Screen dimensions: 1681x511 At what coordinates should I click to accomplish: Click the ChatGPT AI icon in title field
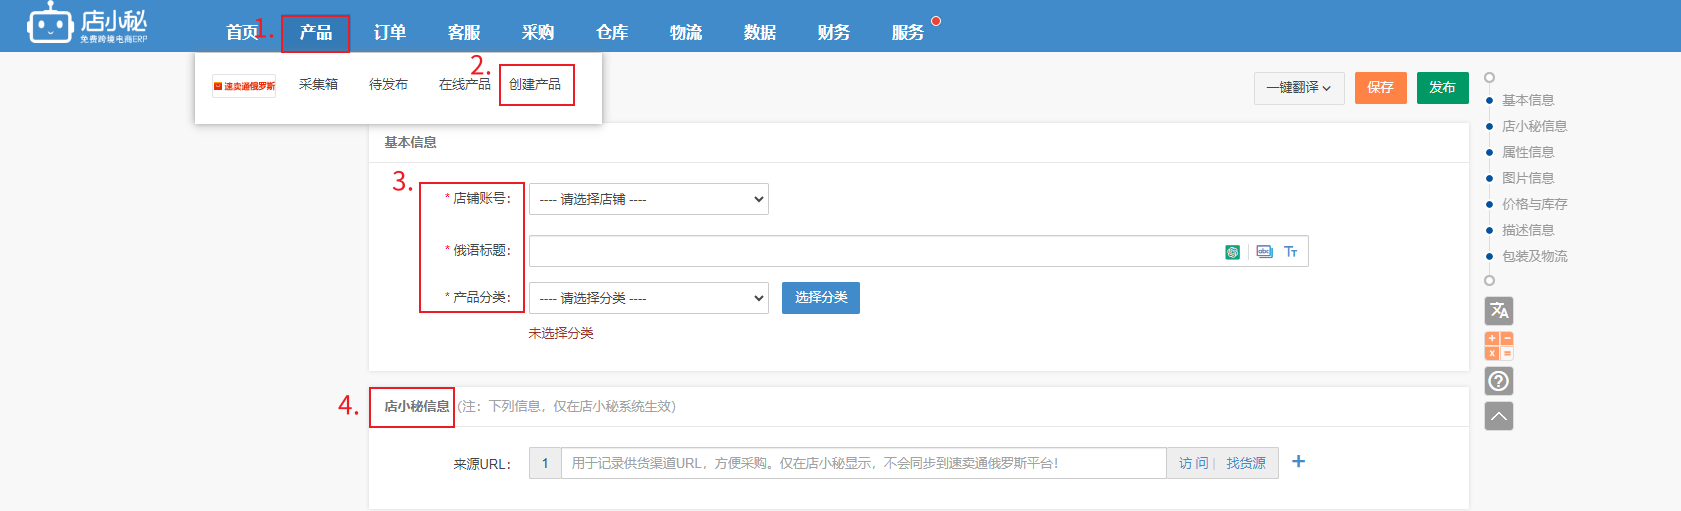[x=1232, y=252]
